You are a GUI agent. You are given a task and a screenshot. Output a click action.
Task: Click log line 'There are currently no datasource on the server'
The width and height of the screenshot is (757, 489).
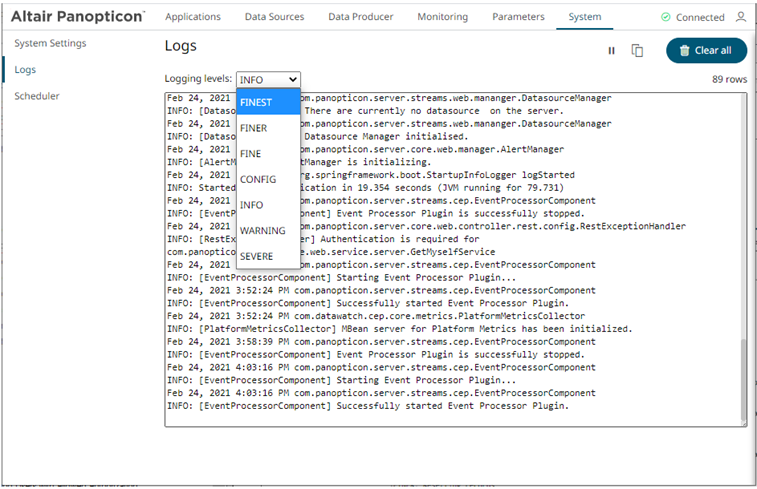coord(365,111)
